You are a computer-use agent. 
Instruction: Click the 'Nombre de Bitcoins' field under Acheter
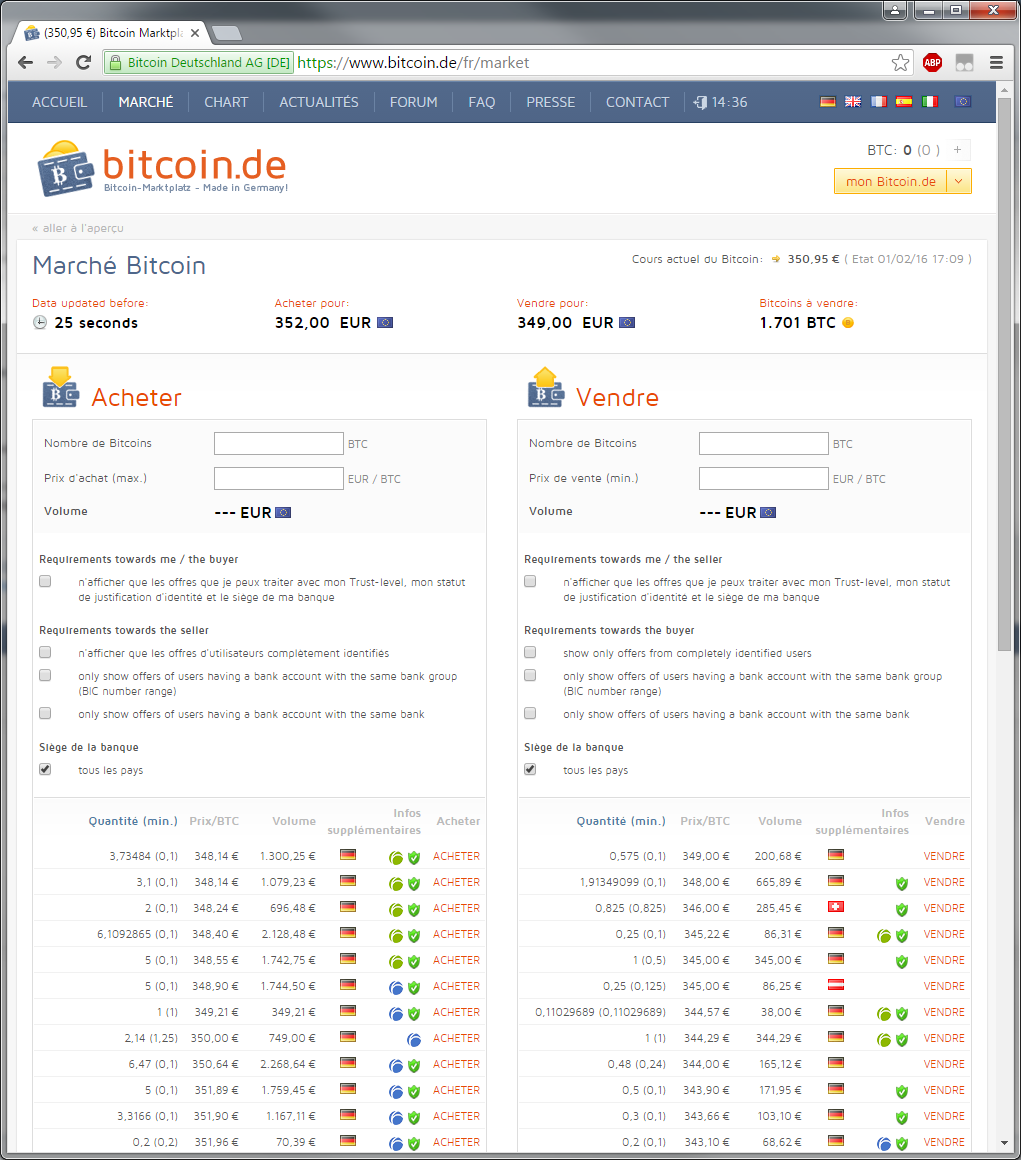click(278, 443)
